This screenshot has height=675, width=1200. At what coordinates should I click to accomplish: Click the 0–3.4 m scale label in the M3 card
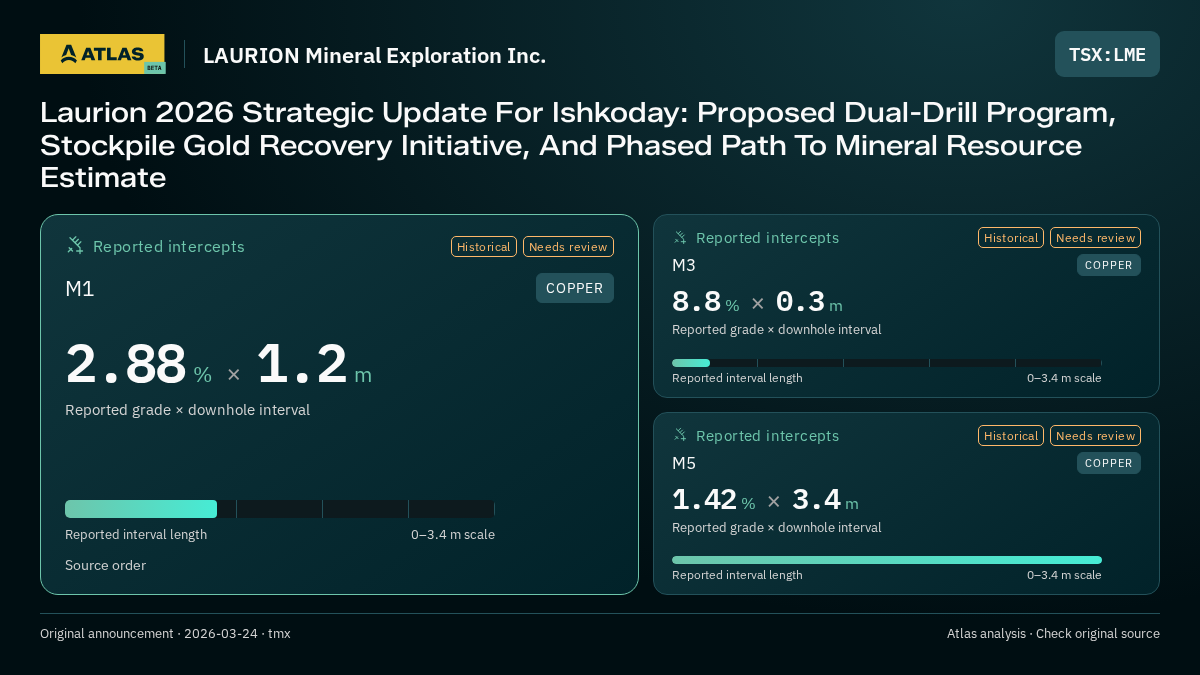pyautogui.click(x=1064, y=378)
